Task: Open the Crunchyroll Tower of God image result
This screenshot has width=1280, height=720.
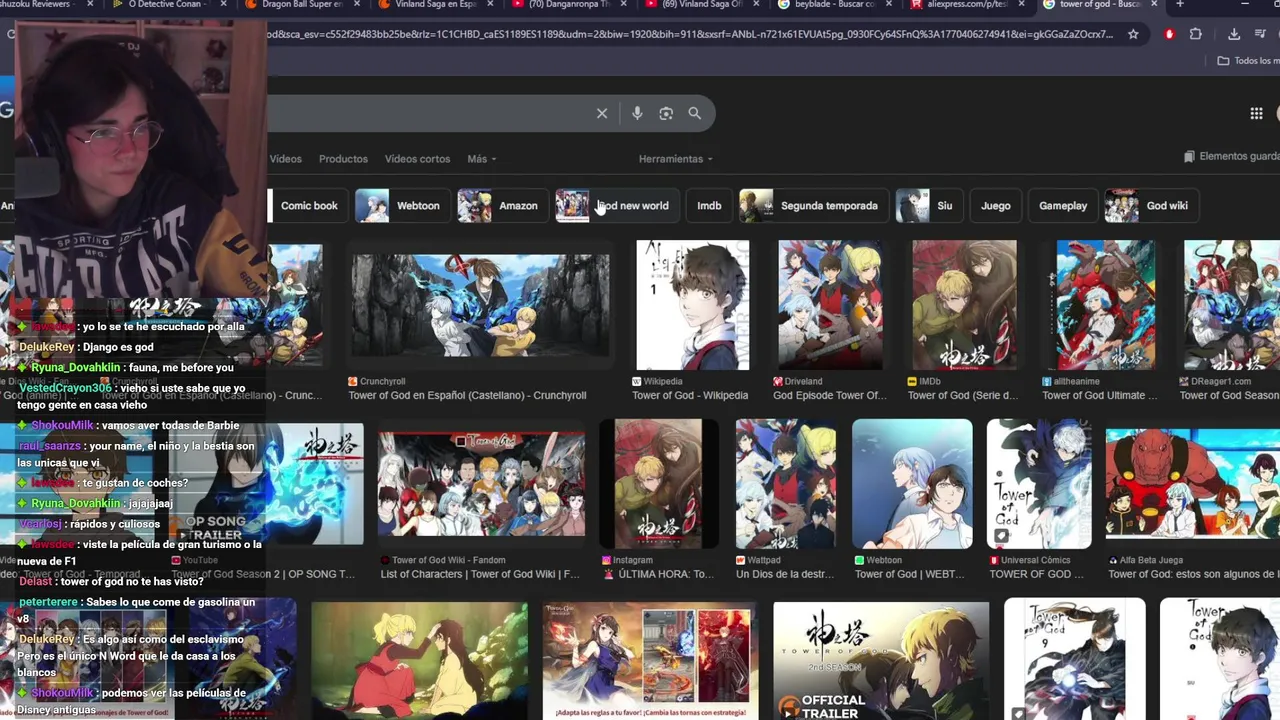Action: click(480, 306)
